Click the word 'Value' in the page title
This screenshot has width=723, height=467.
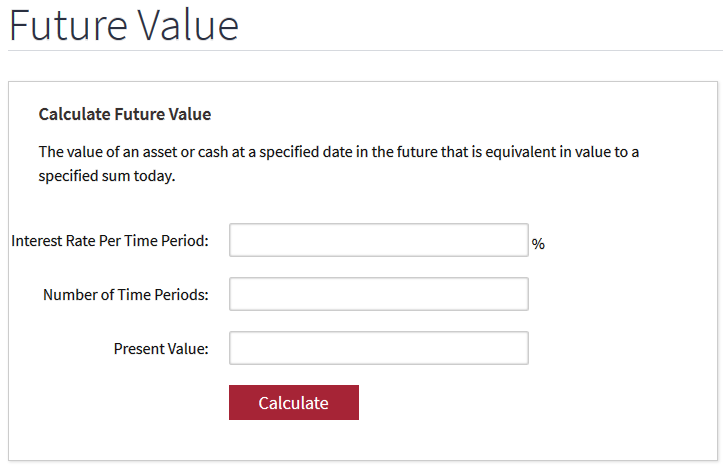189,25
